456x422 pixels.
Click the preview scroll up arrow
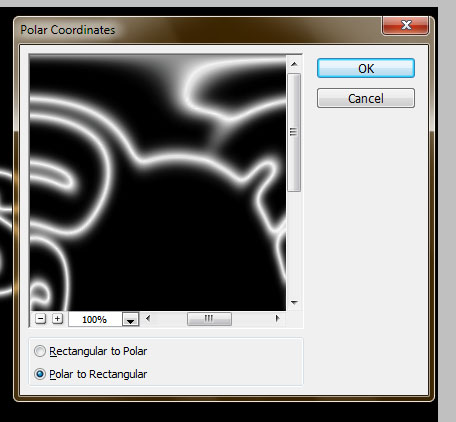click(294, 64)
